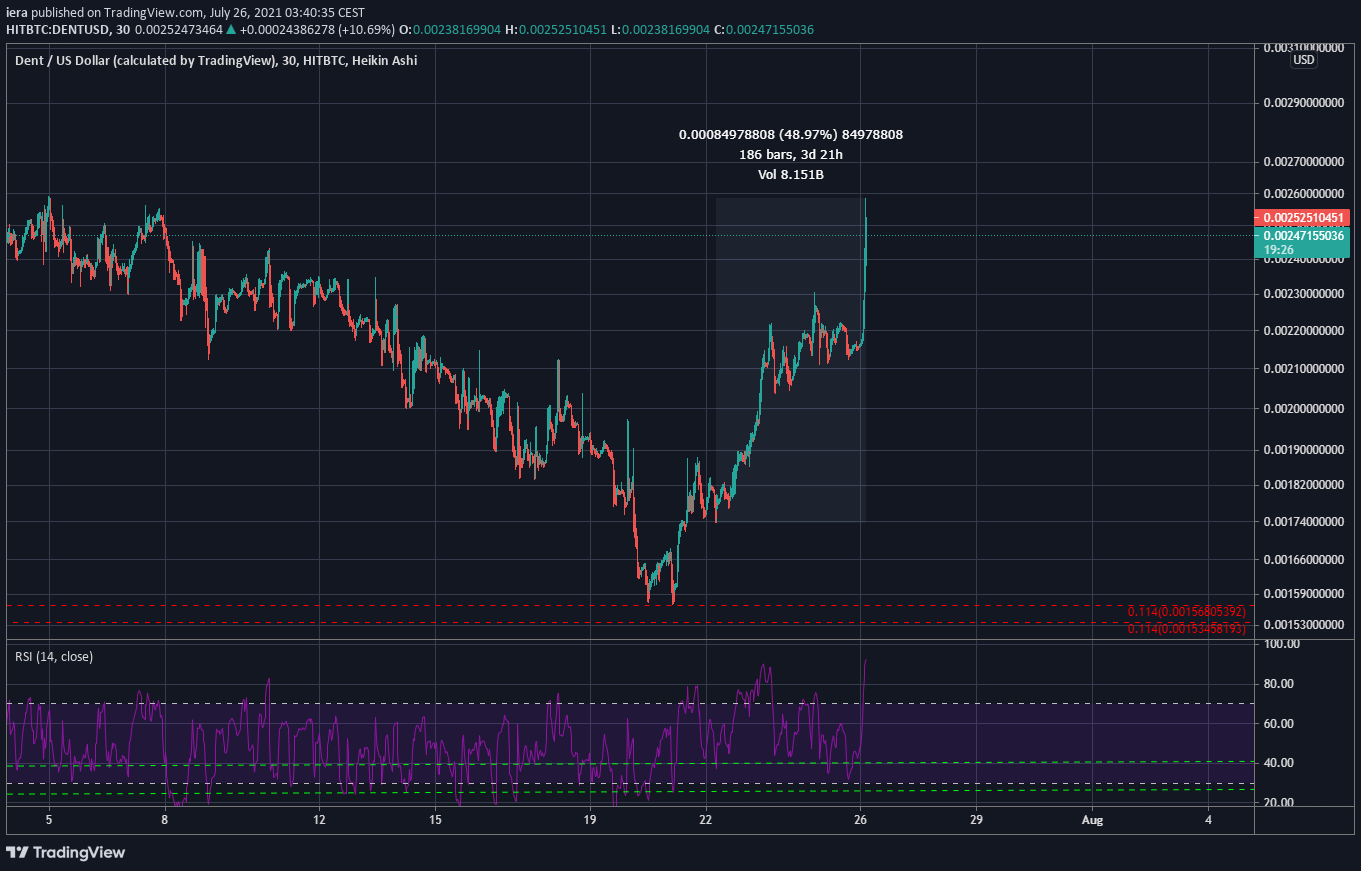Click the green 0.00247155036 current price tag
The height and width of the screenshot is (871, 1361).
(1301, 235)
